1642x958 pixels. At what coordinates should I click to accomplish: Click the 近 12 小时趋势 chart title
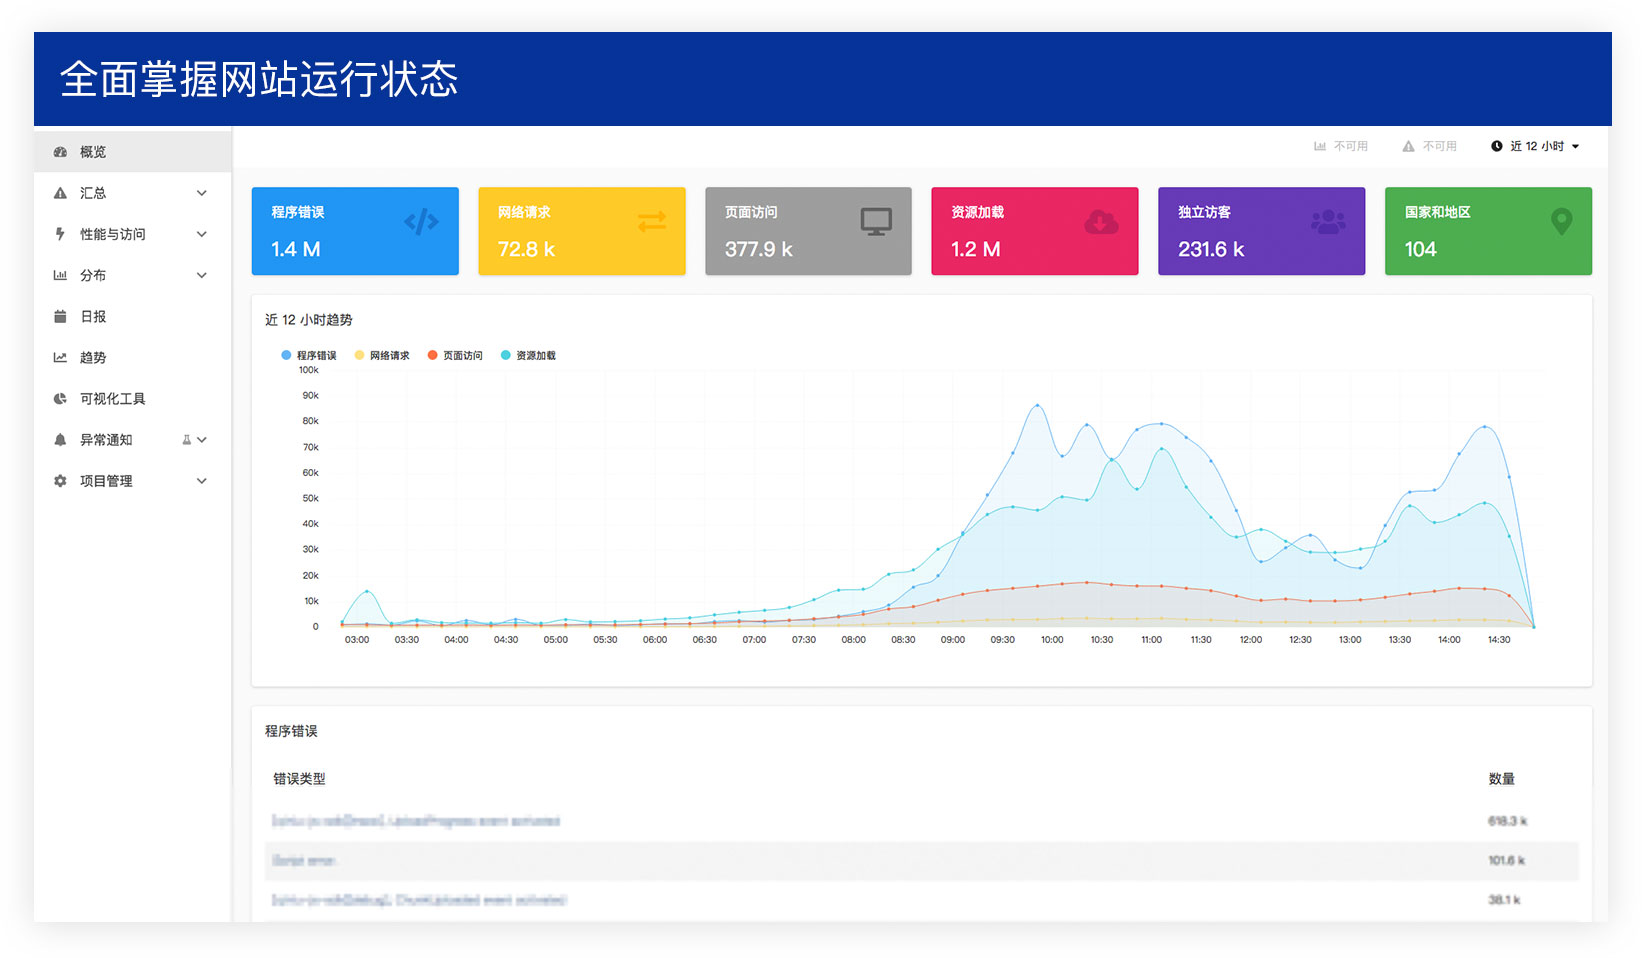[x=309, y=320]
